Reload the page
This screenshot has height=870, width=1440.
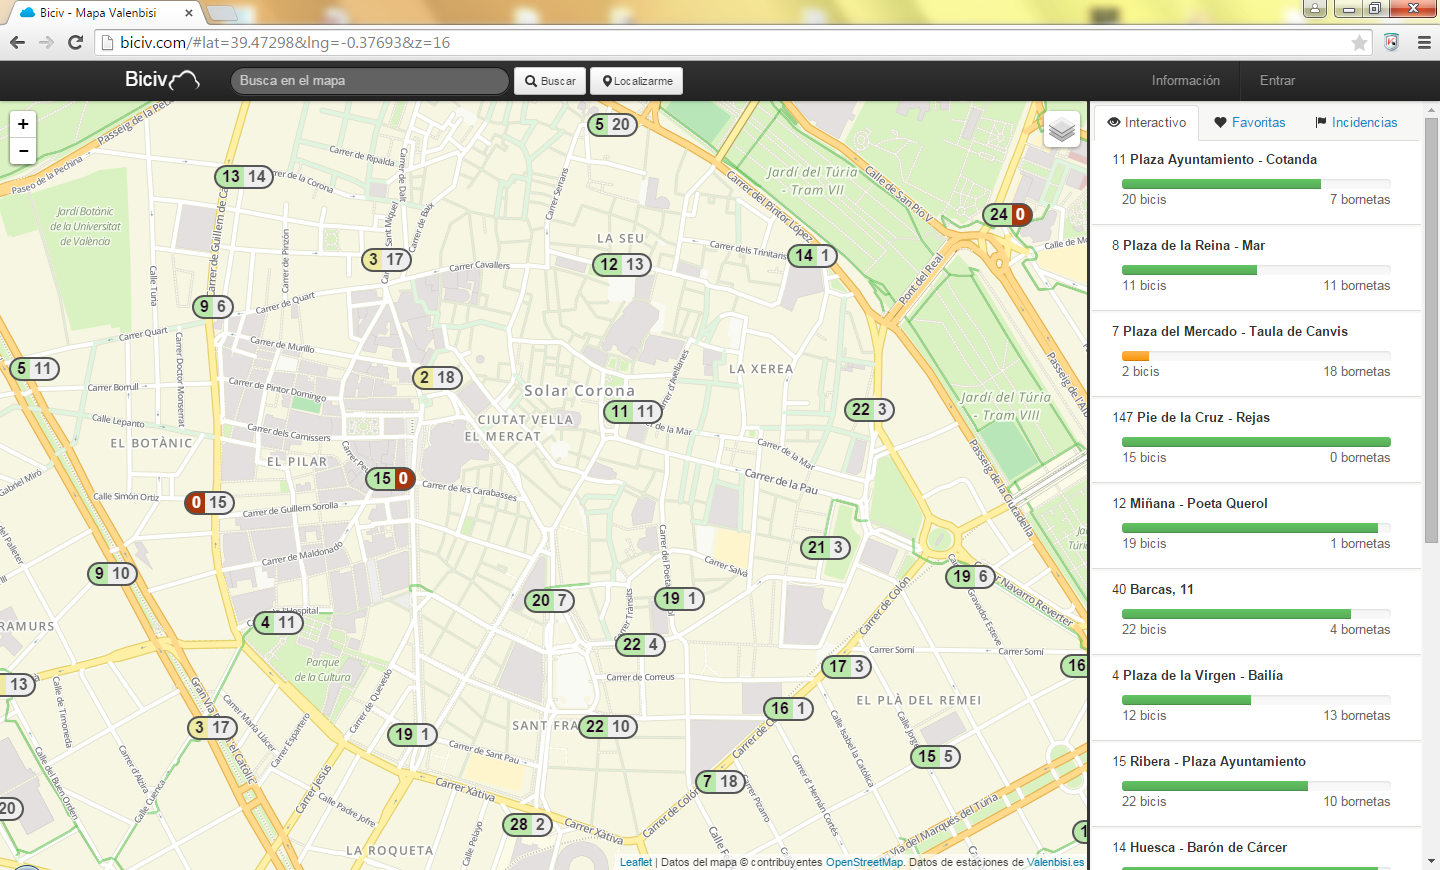pyautogui.click(x=75, y=42)
